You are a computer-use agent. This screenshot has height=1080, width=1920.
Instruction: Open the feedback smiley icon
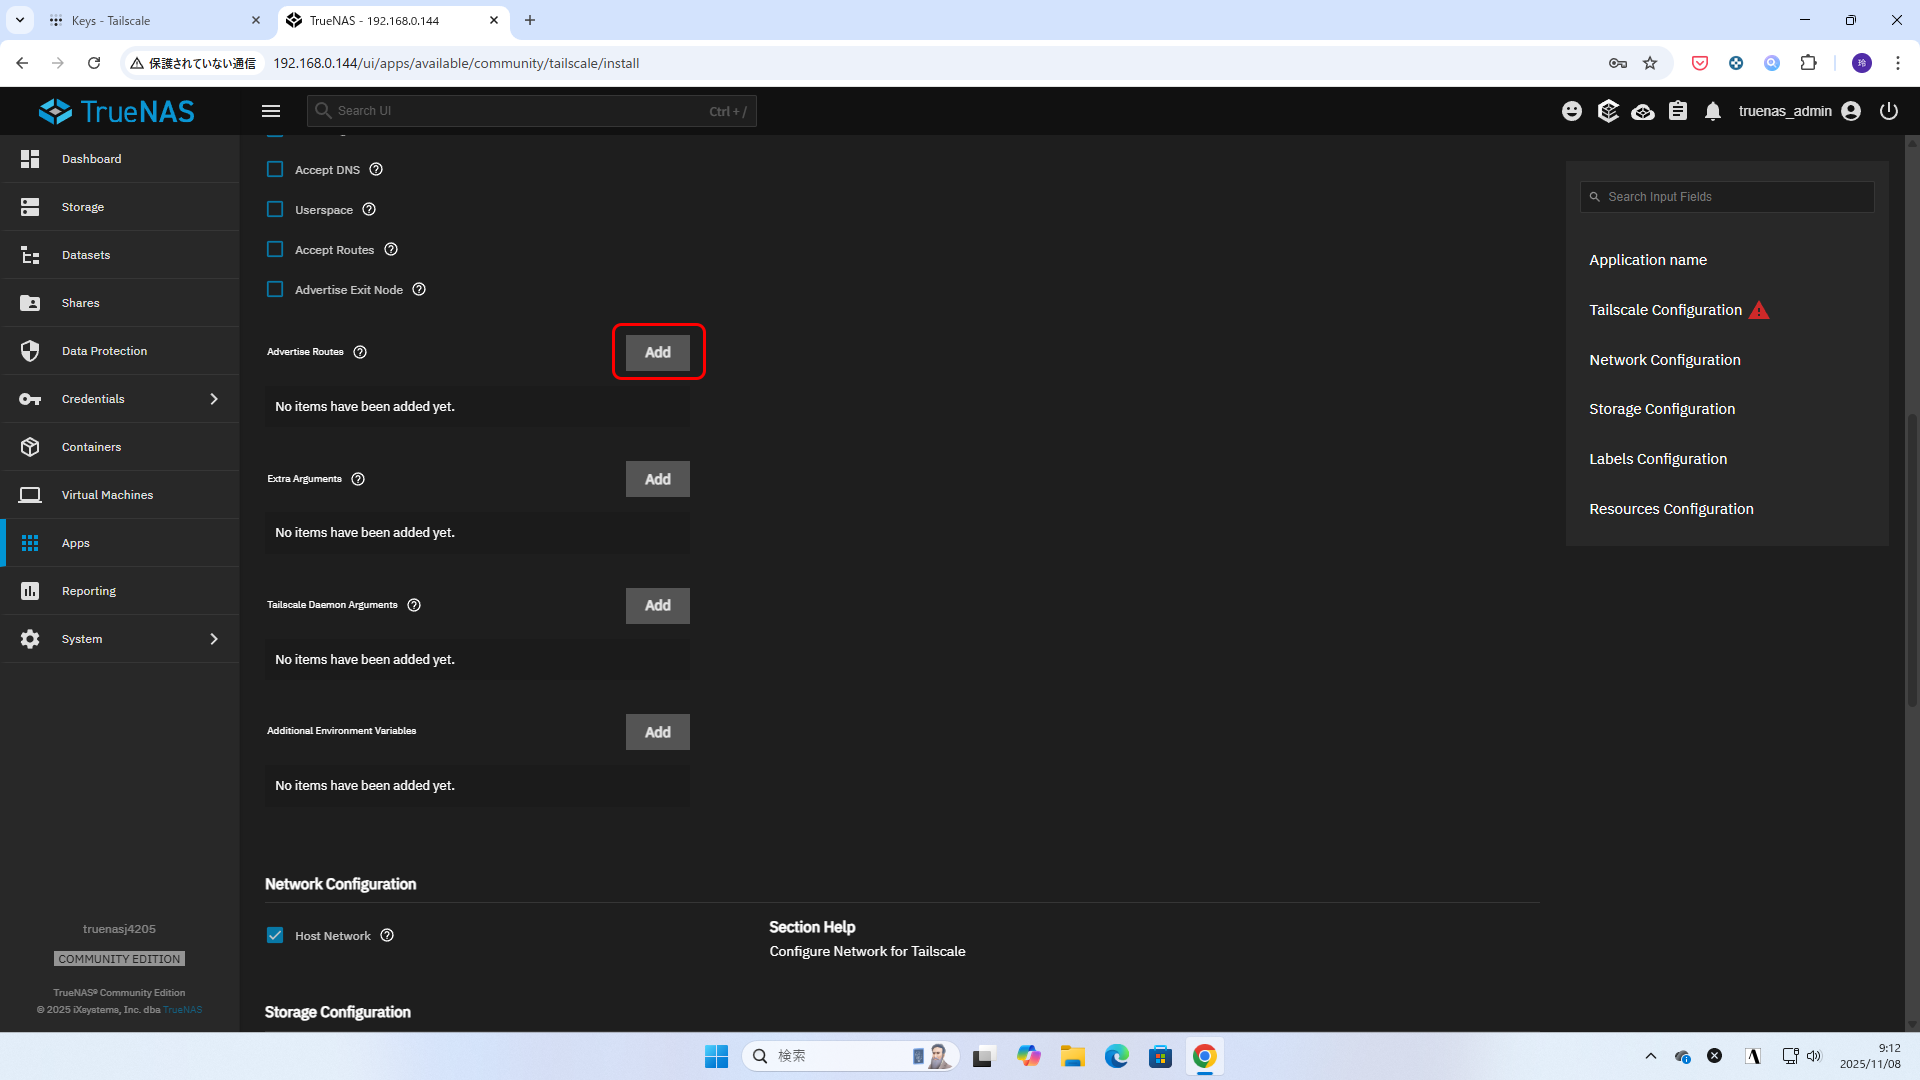tap(1572, 111)
